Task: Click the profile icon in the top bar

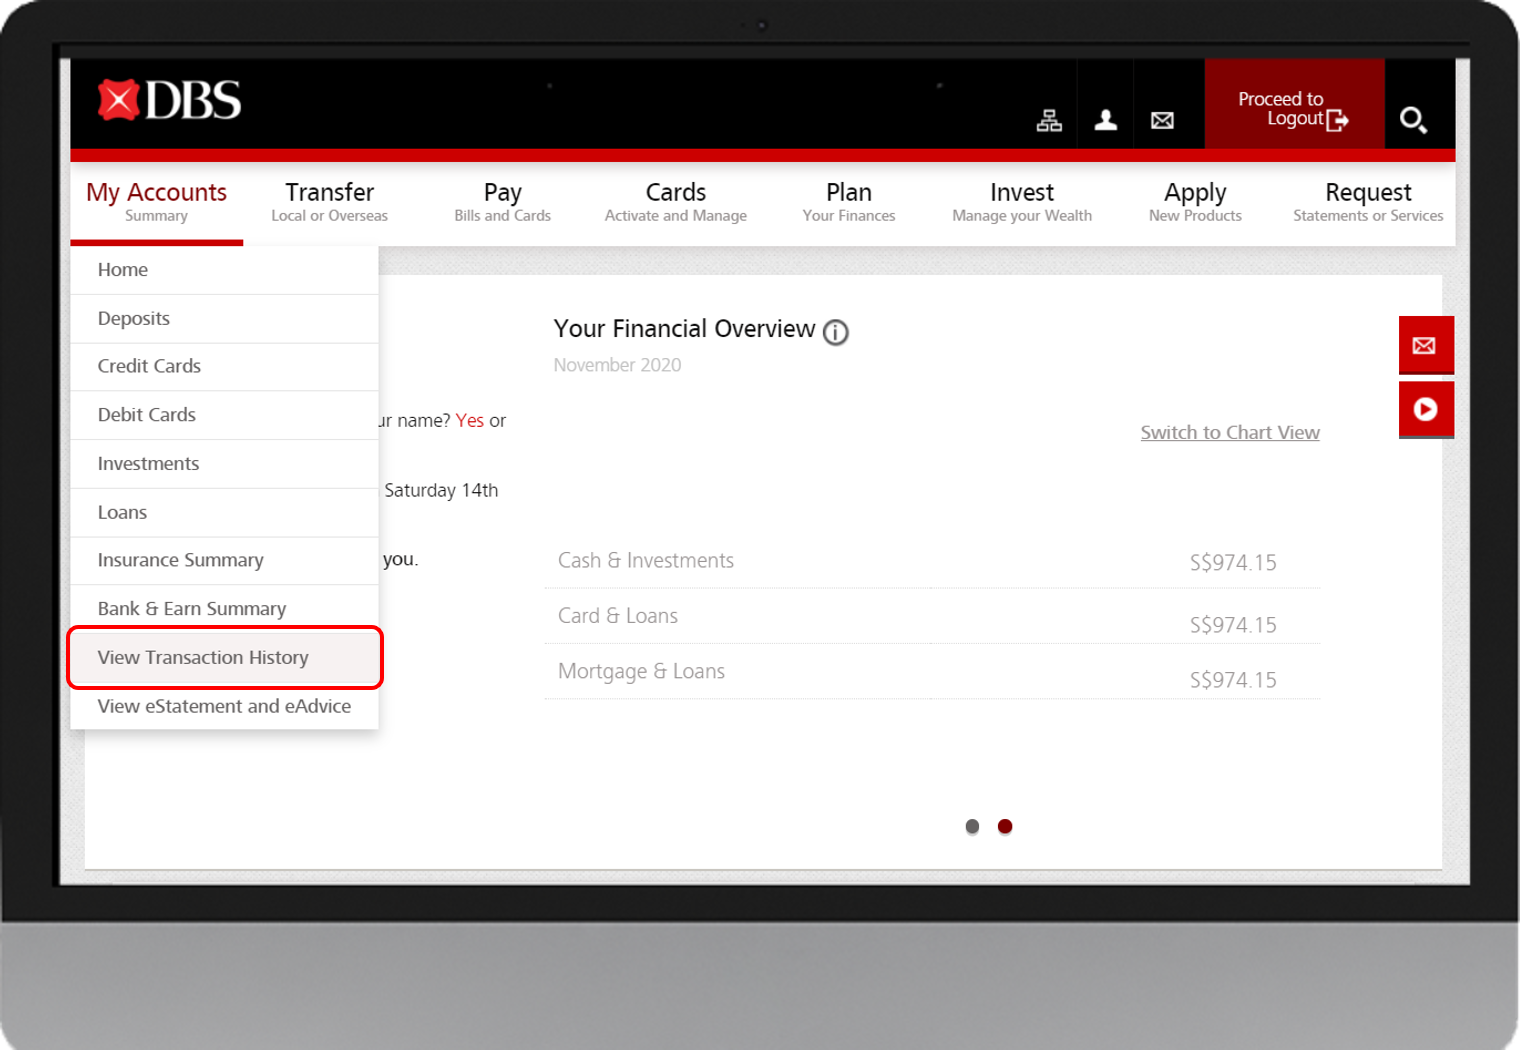Action: pyautogui.click(x=1105, y=119)
